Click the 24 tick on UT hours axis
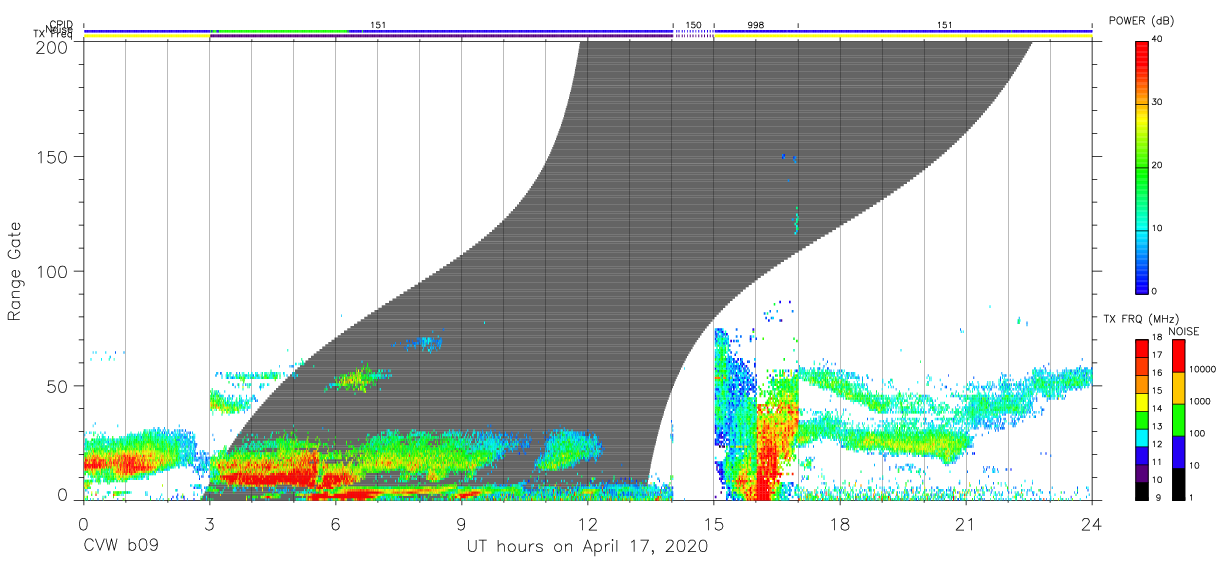Screen dimensions: 1228x567 point(1092,522)
